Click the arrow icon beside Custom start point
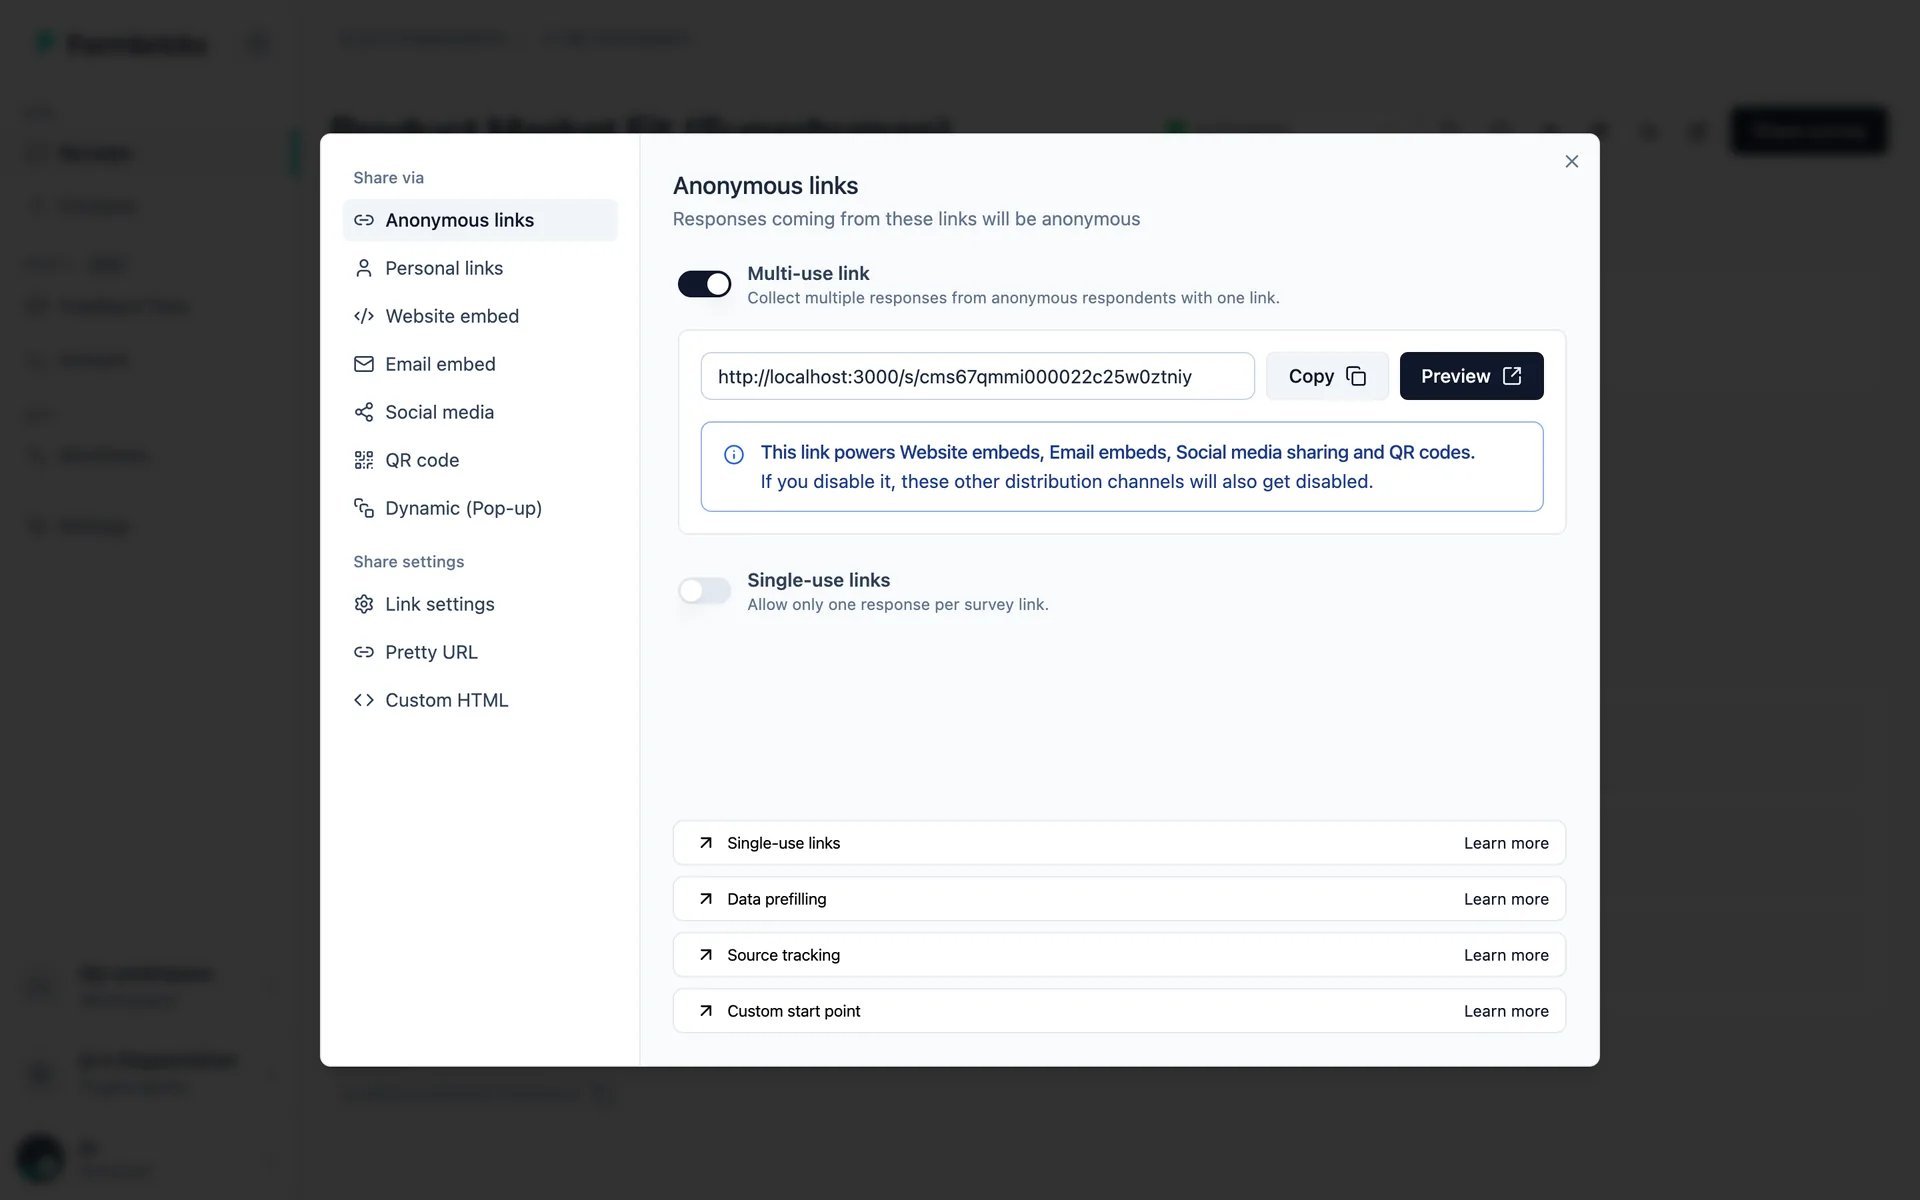 pos(706,1011)
